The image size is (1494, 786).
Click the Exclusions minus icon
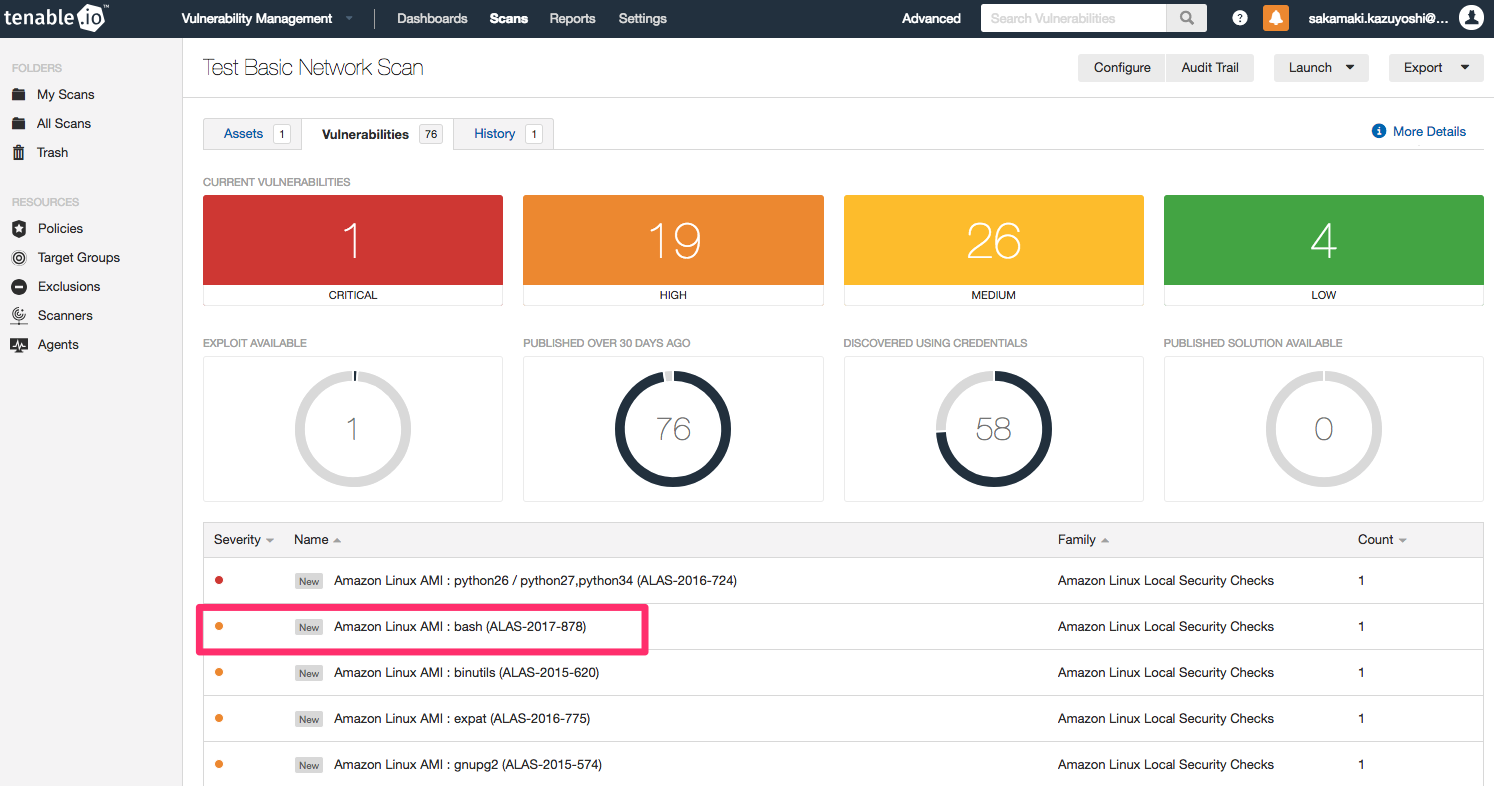(18, 287)
